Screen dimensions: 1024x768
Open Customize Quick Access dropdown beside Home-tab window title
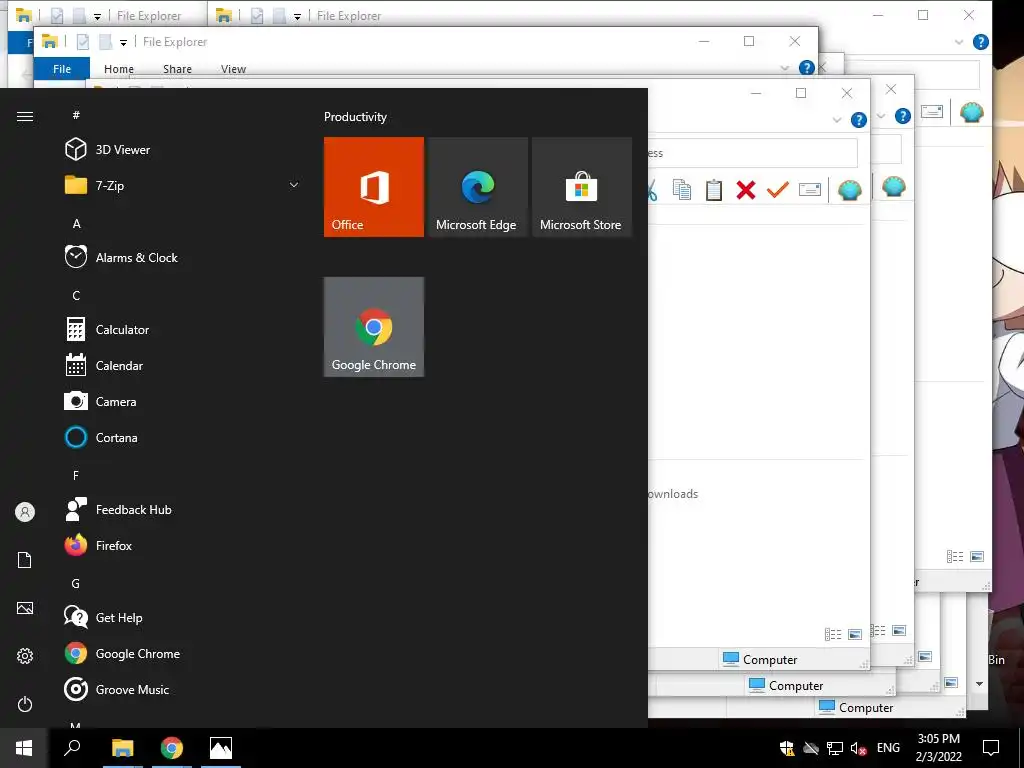[x=123, y=43]
